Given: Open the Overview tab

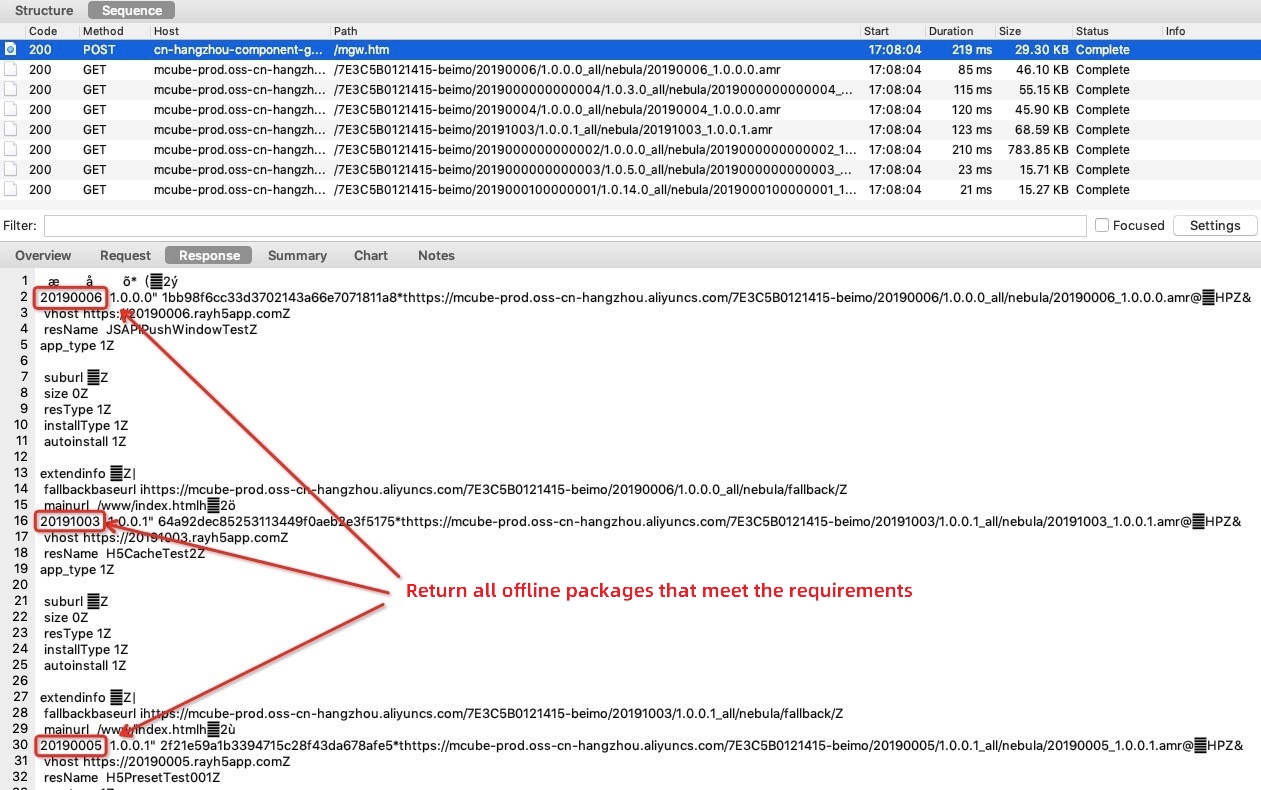Looking at the screenshot, I should coord(43,255).
